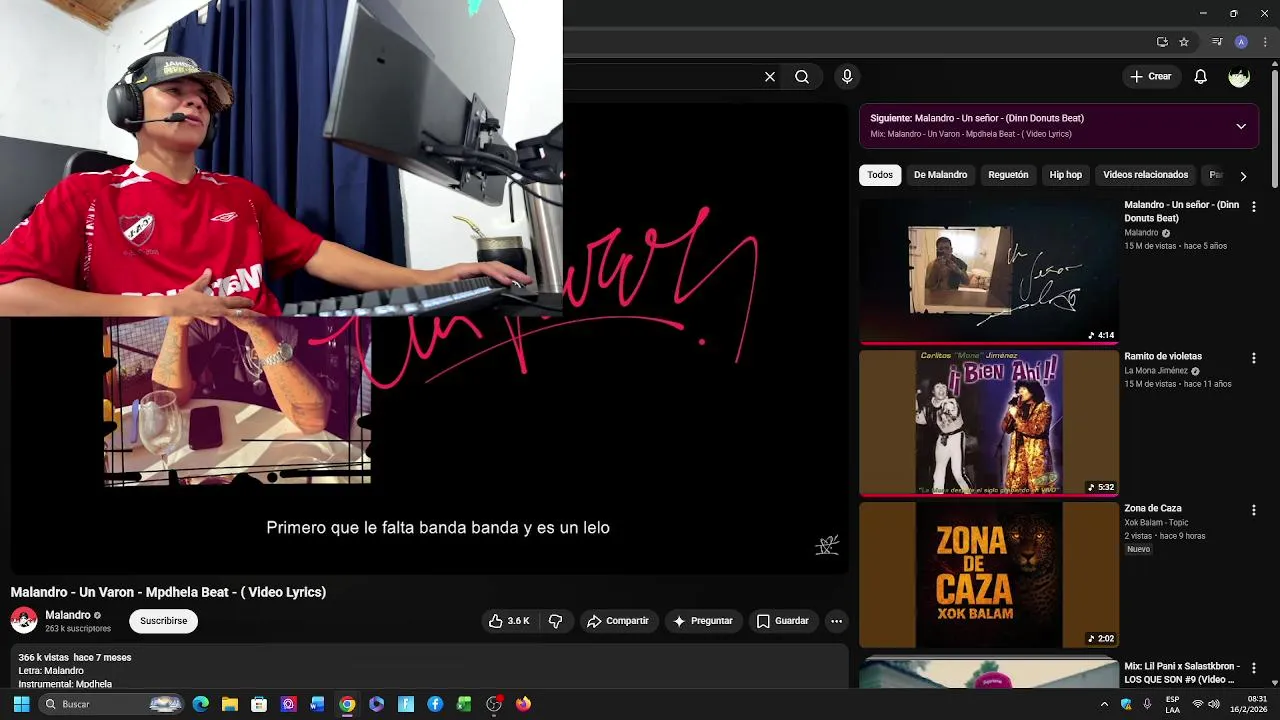Open the taskbar volume icon
Viewport: 1280px width, 720px height.
[x=1214, y=704]
